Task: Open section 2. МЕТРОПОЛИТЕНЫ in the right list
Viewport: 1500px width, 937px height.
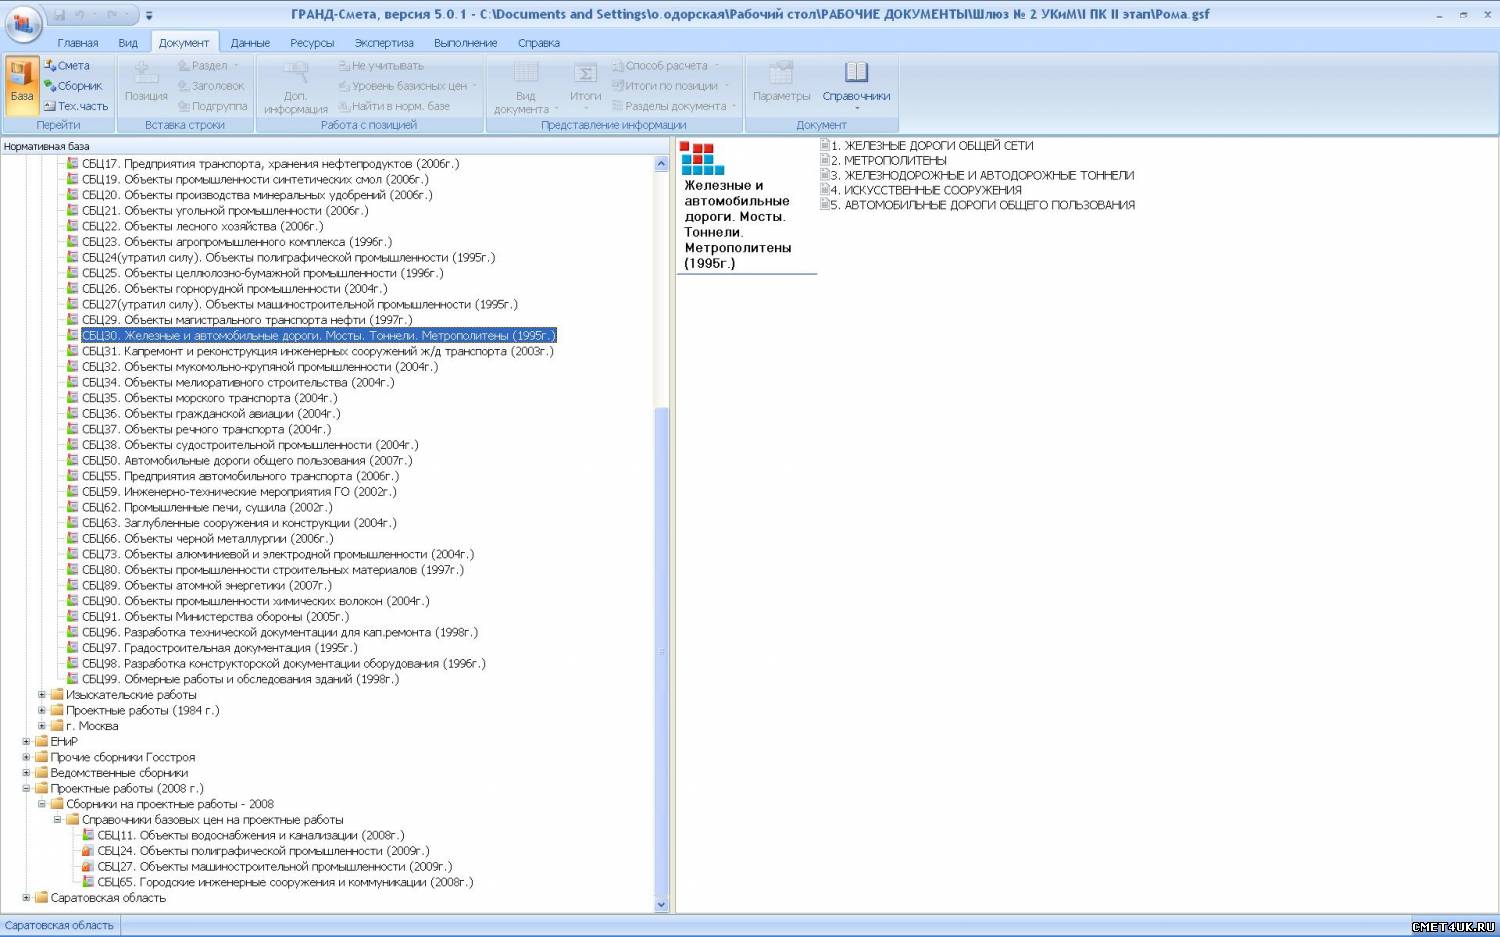Action: coord(894,160)
